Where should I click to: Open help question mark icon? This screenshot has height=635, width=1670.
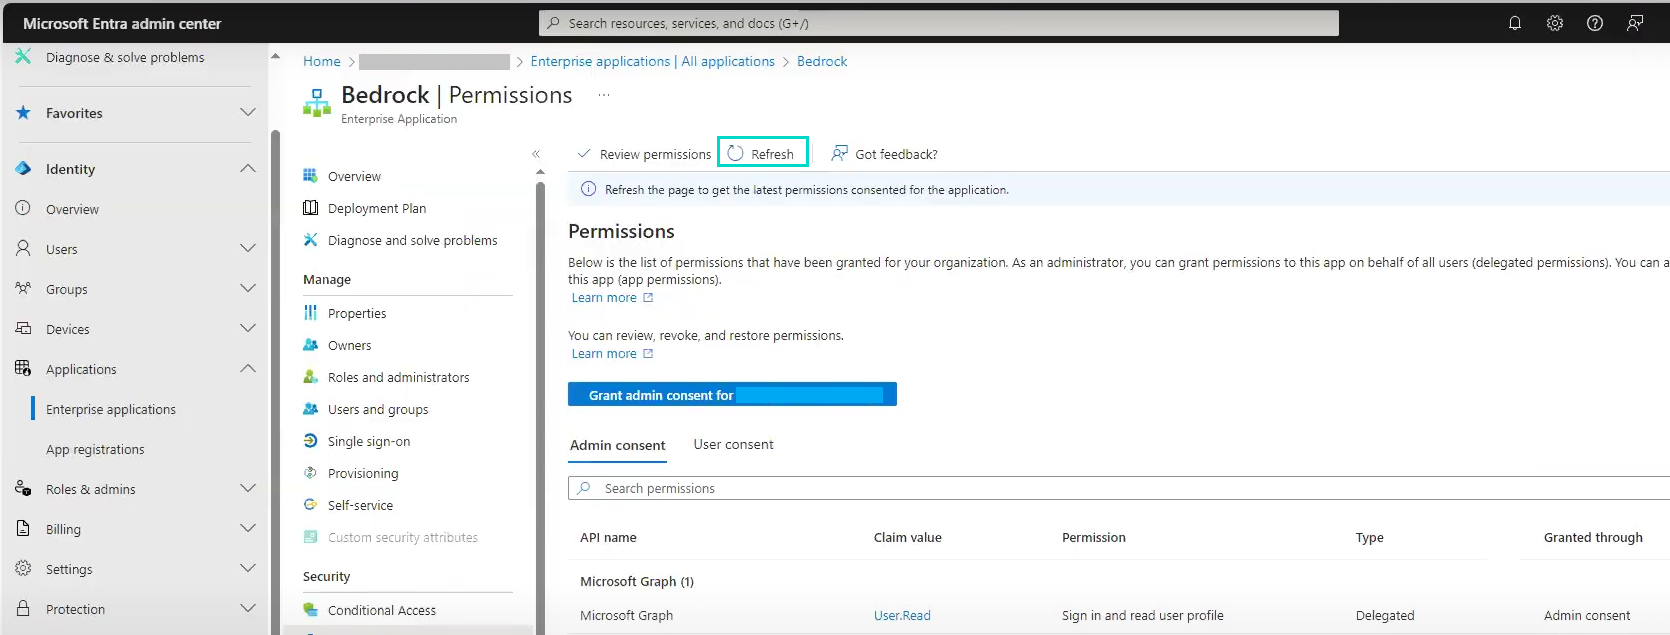pyautogui.click(x=1595, y=23)
